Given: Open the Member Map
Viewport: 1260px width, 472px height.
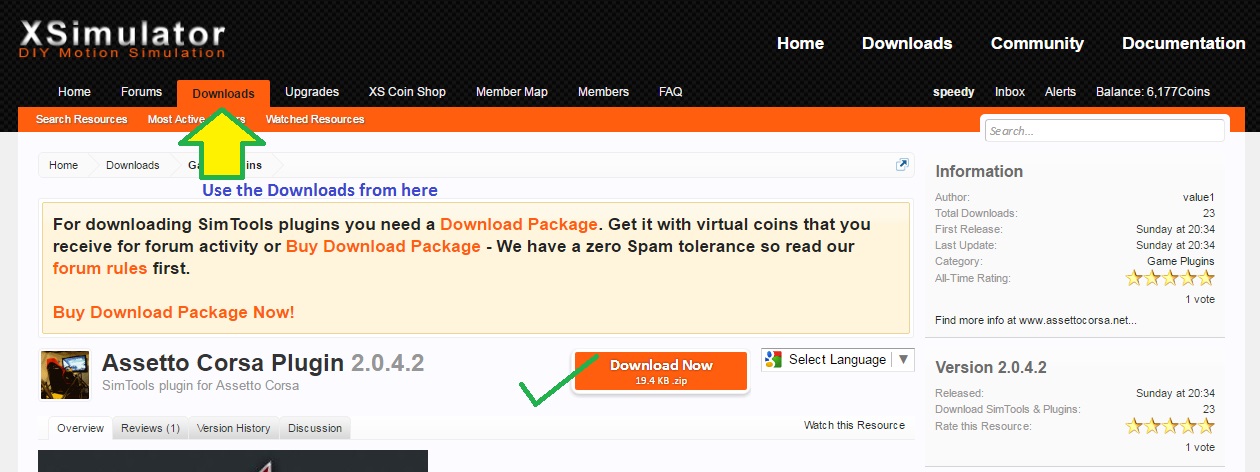Looking at the screenshot, I should pyautogui.click(x=512, y=92).
